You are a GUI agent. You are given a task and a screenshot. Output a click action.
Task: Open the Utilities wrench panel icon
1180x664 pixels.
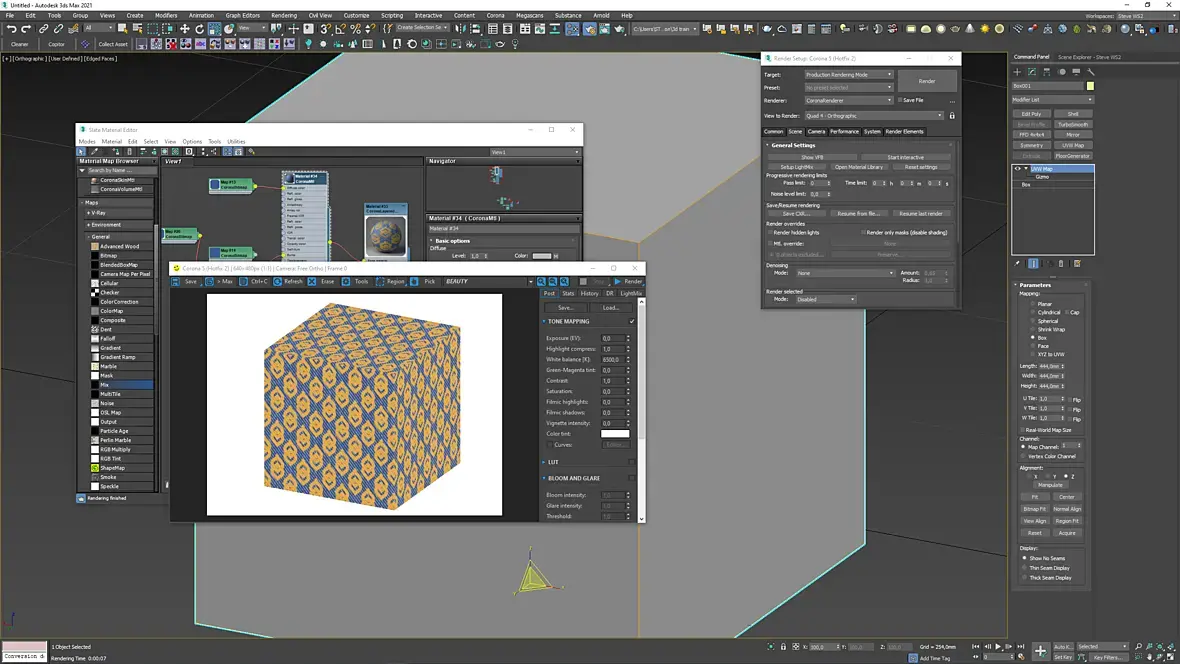1091,72
